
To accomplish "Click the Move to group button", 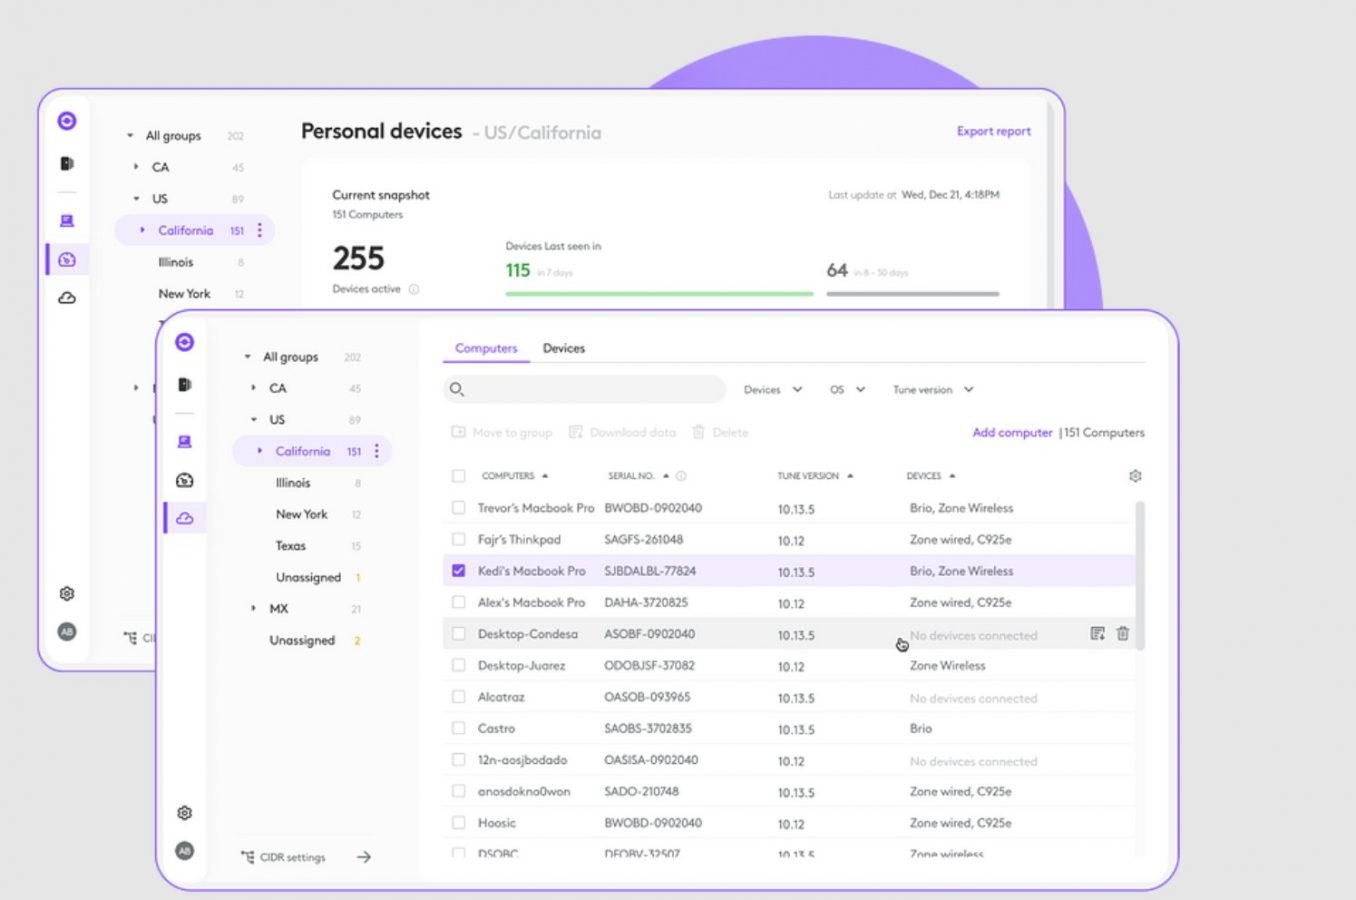I will pyautogui.click(x=502, y=433).
